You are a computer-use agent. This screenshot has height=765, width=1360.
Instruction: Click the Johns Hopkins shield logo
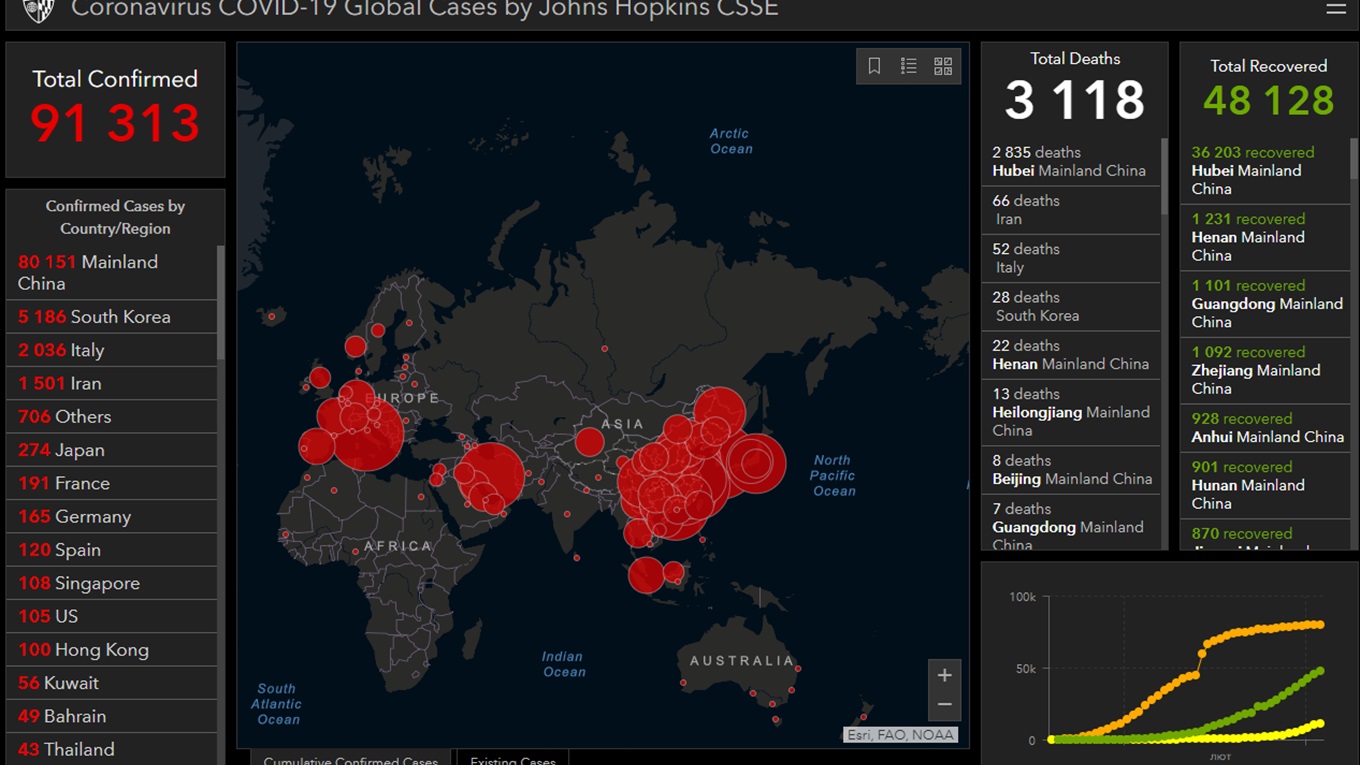[x=38, y=10]
